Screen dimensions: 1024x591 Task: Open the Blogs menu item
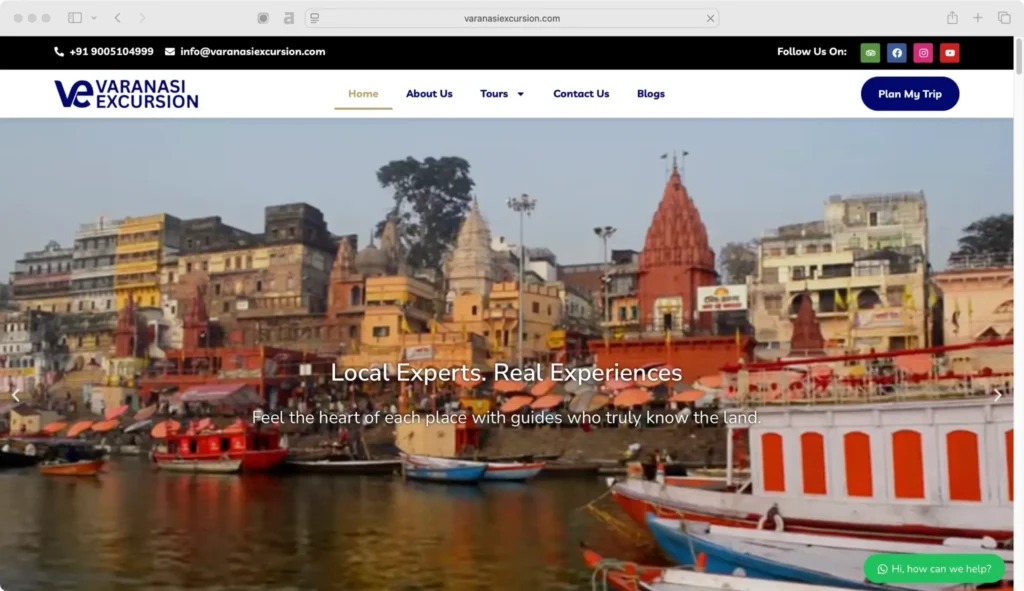tap(651, 93)
